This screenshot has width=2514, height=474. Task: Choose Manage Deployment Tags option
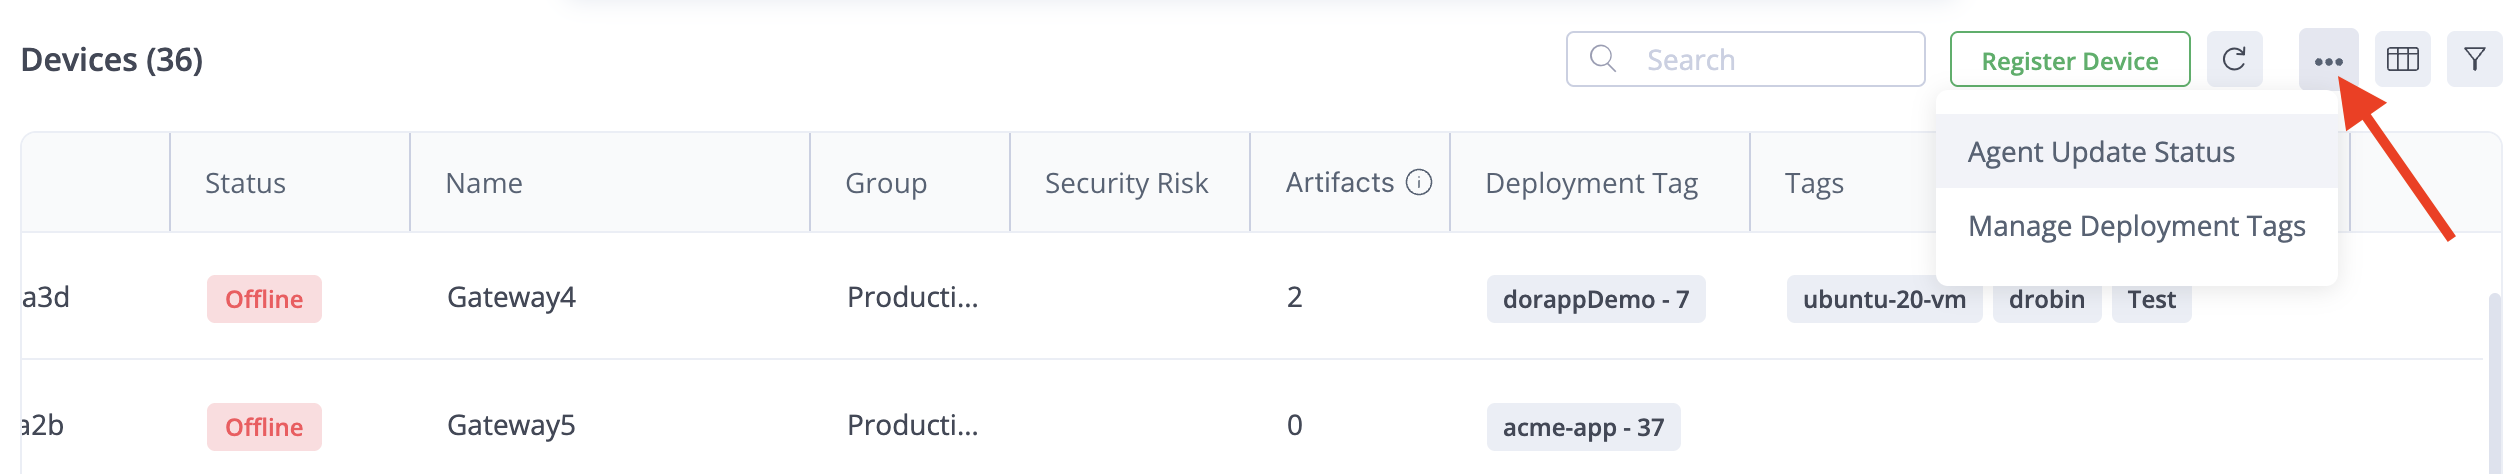coord(2136,226)
